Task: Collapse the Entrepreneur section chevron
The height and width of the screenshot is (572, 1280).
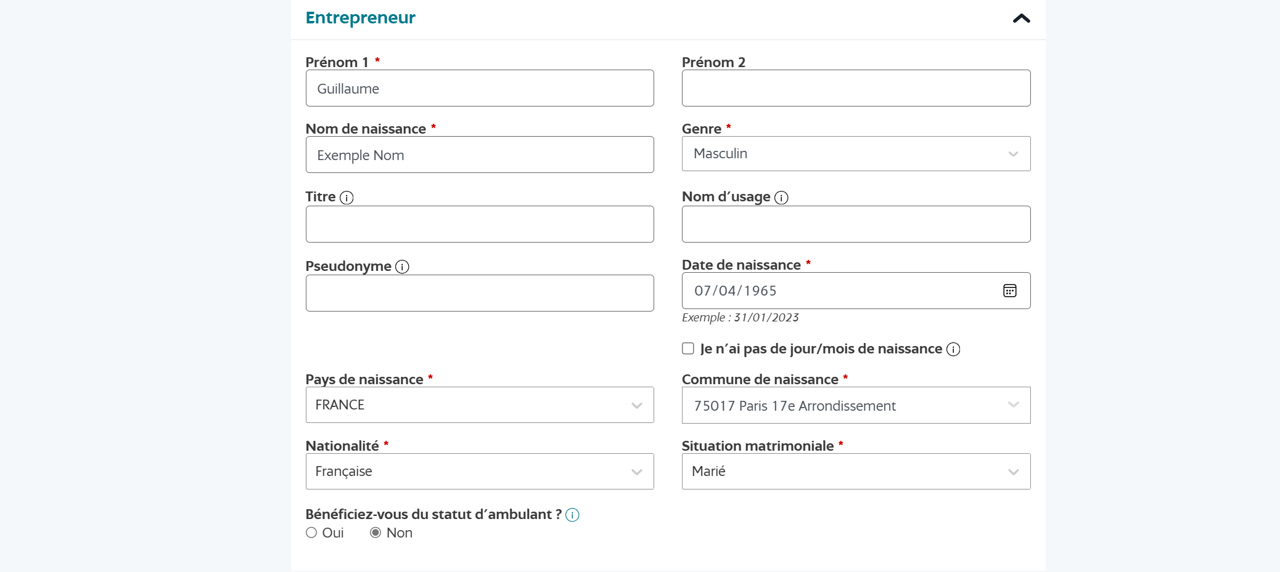Action: [x=1021, y=18]
